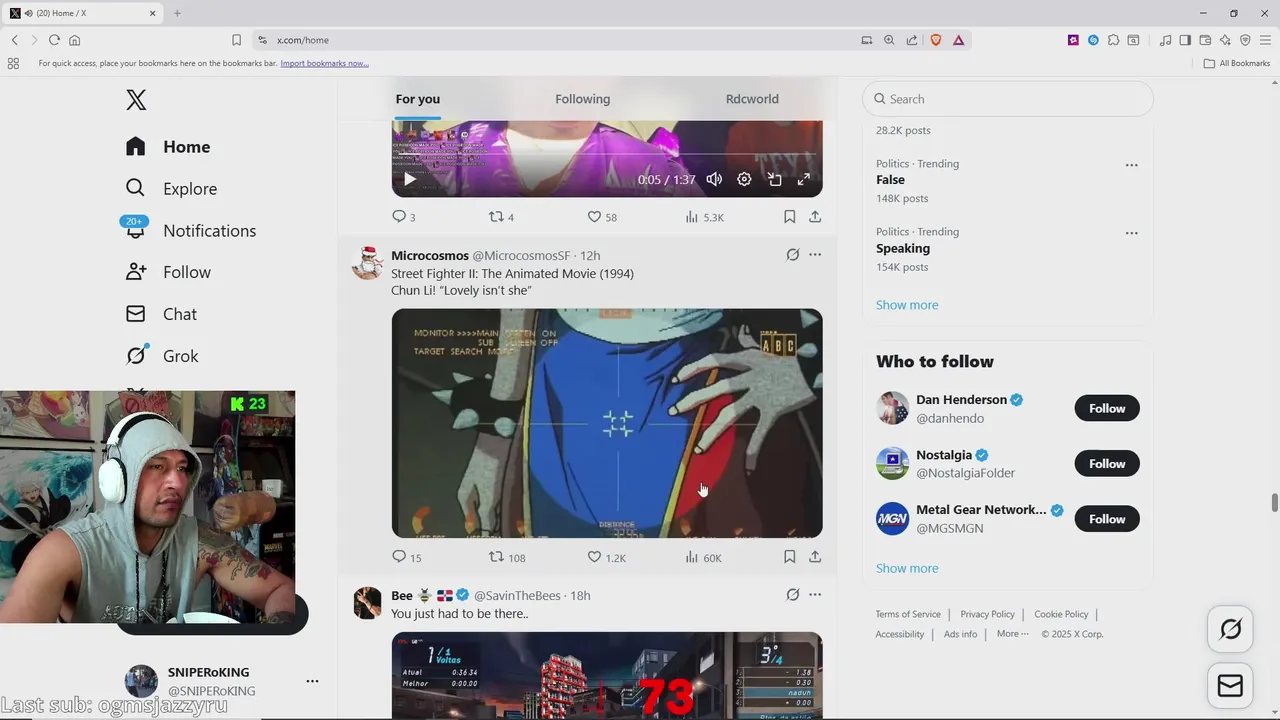Open Microcosmos profile avatar
The height and width of the screenshot is (720, 1280).
[368, 263]
